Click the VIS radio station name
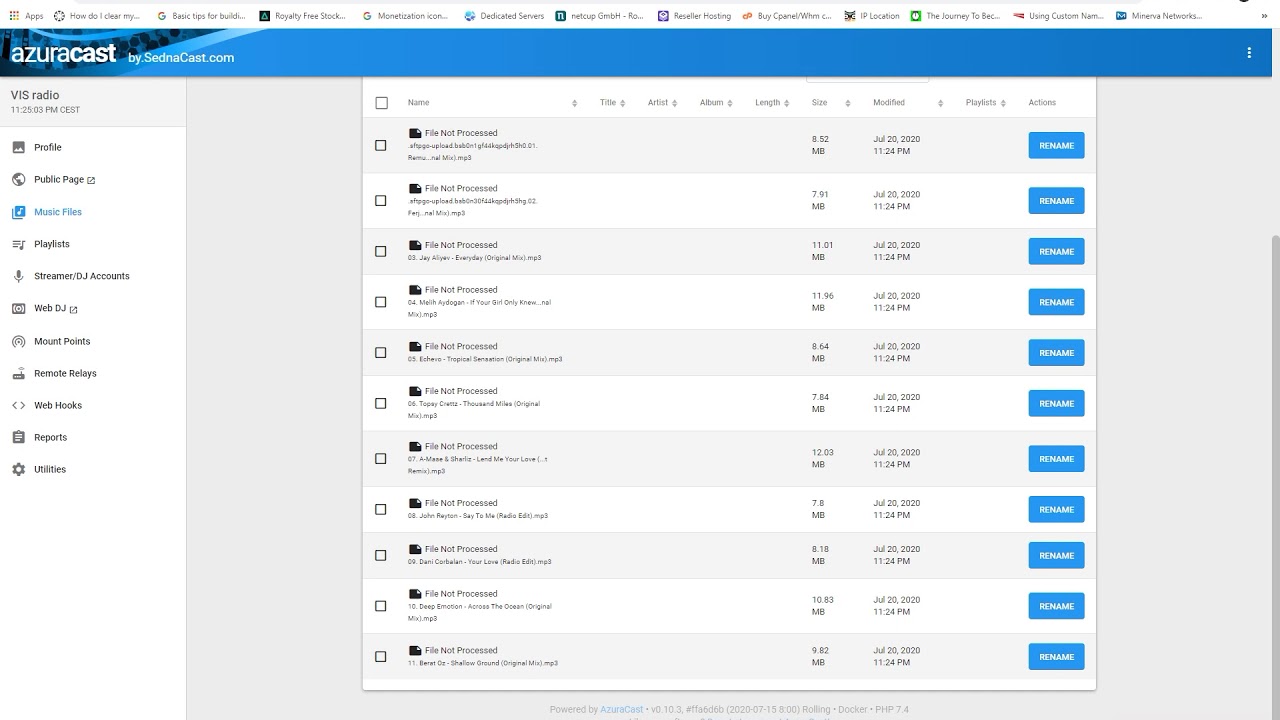This screenshot has height=720, width=1280. tap(35, 95)
